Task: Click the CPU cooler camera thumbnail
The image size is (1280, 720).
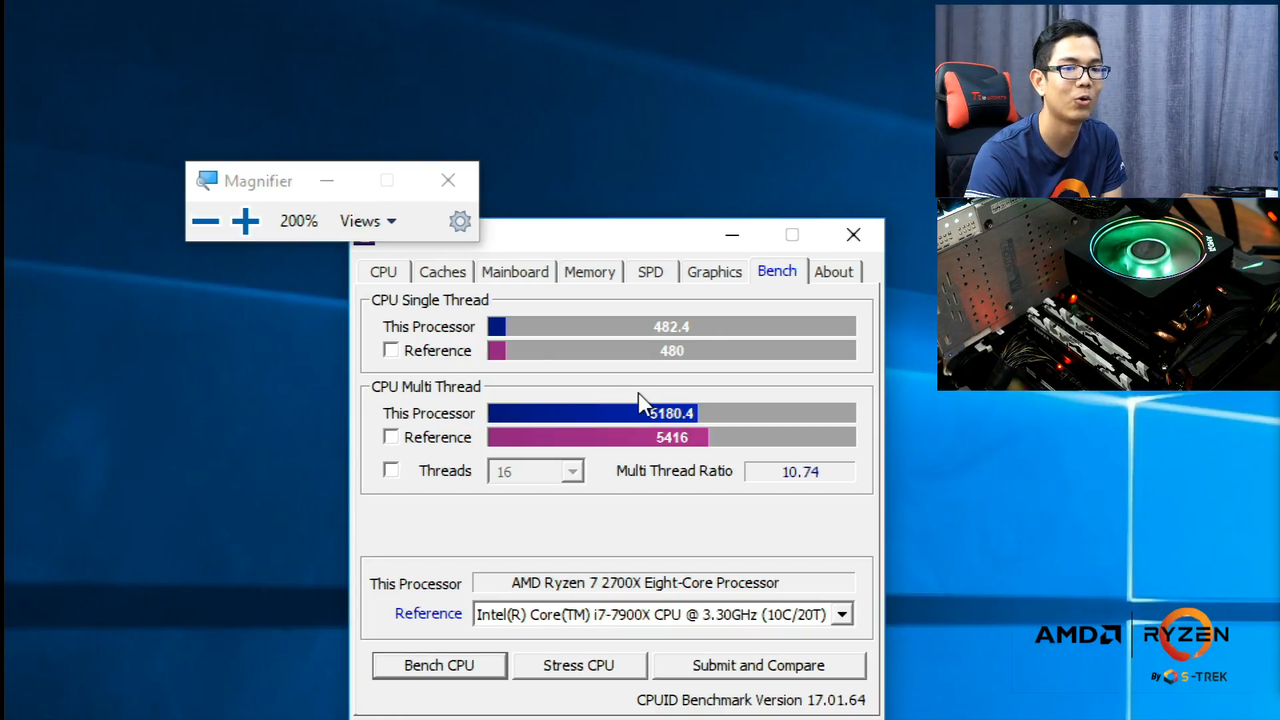Action: [1108, 294]
